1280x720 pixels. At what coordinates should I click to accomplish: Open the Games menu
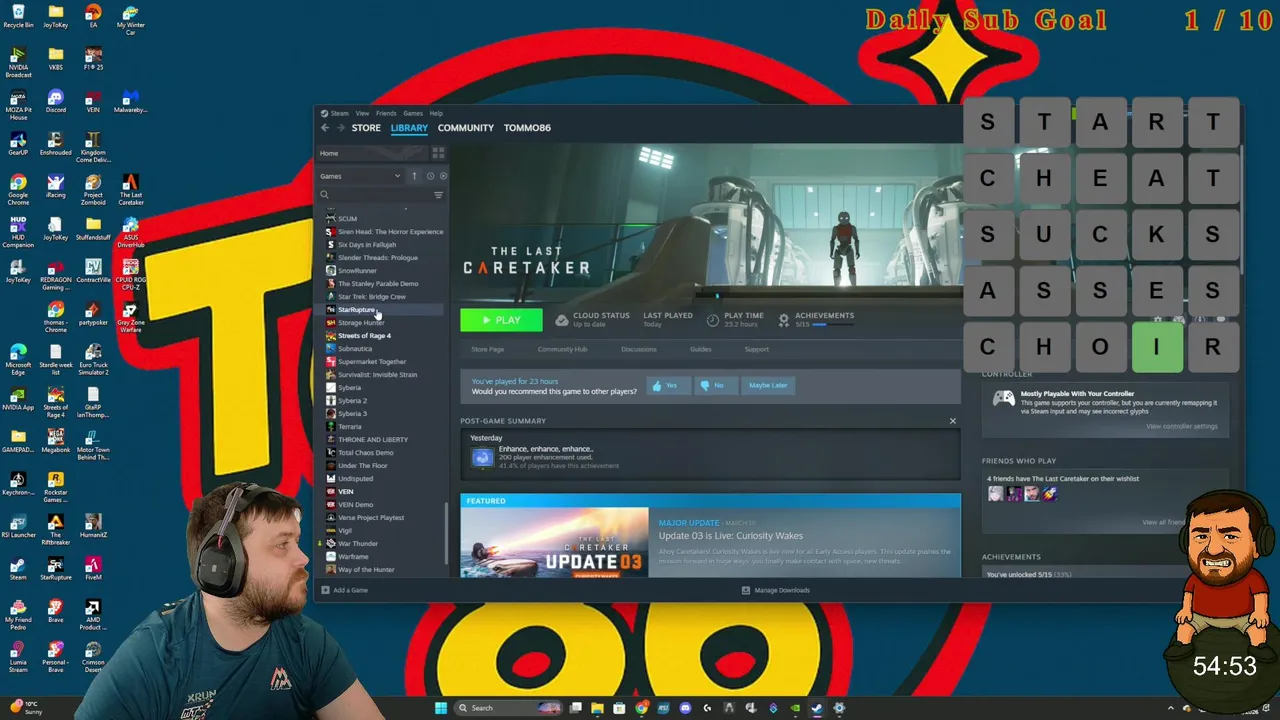(x=413, y=113)
